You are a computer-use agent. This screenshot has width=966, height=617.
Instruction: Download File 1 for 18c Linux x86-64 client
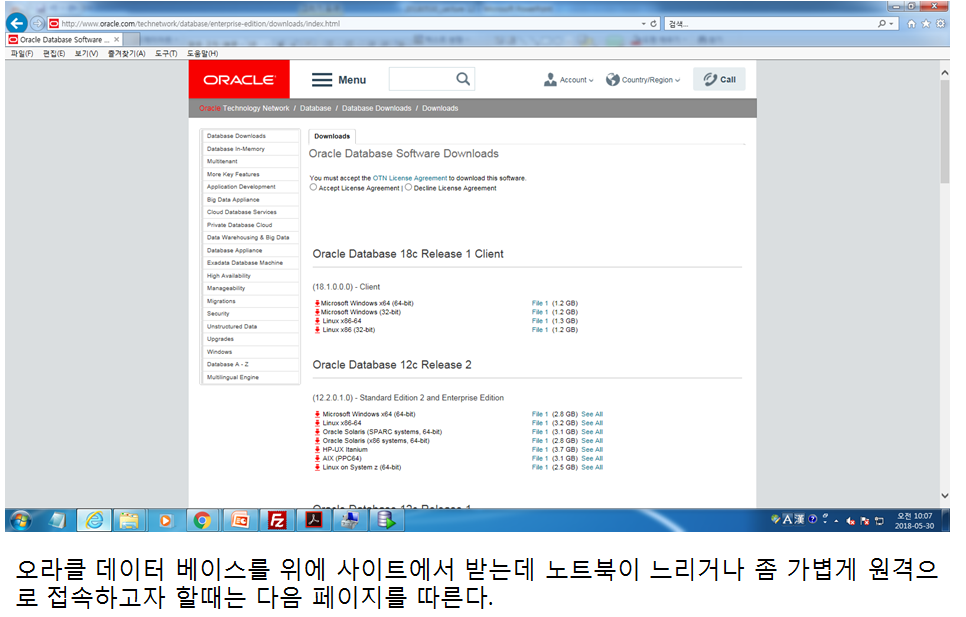click(540, 321)
